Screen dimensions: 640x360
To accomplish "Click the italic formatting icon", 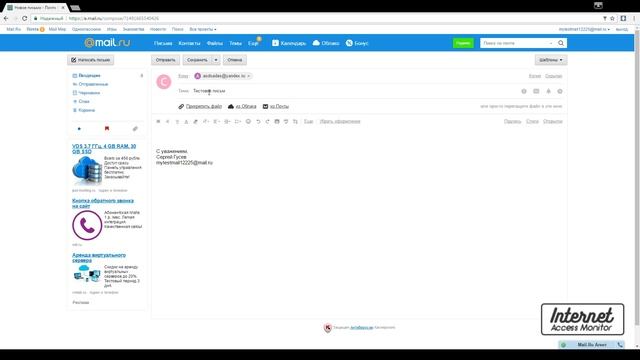I will click(x=167, y=121).
